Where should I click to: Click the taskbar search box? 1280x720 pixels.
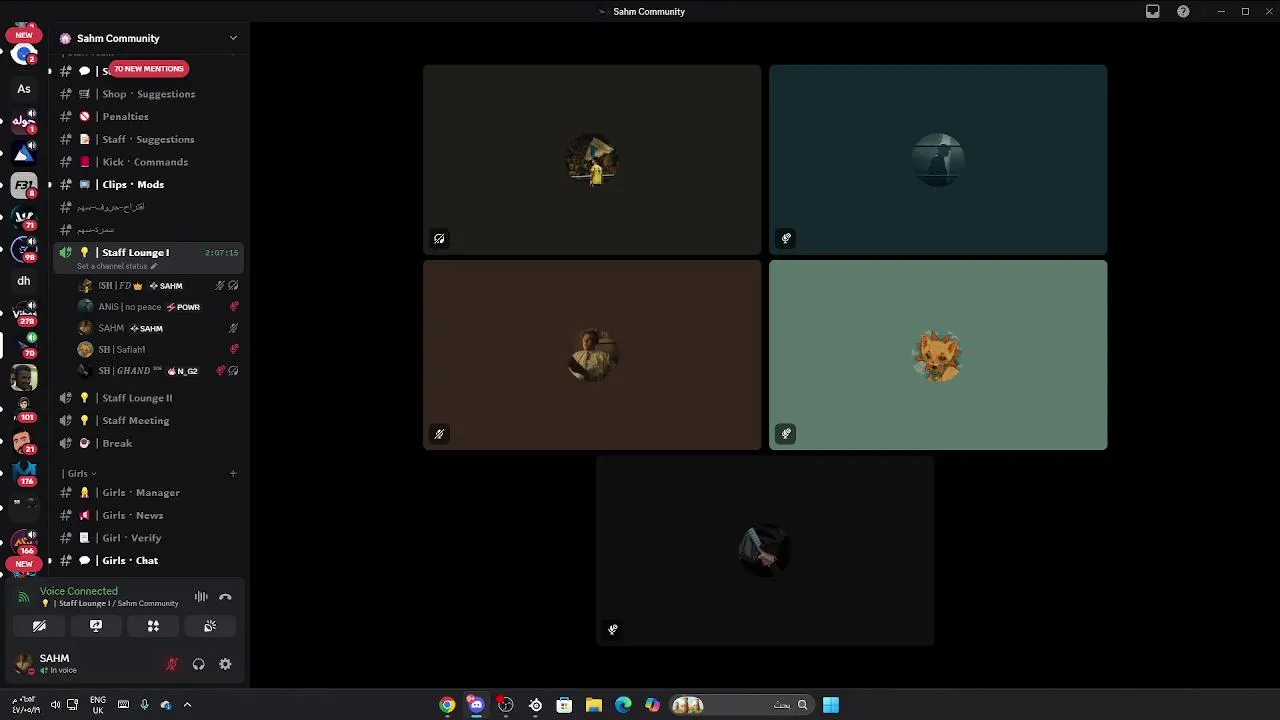click(741, 705)
